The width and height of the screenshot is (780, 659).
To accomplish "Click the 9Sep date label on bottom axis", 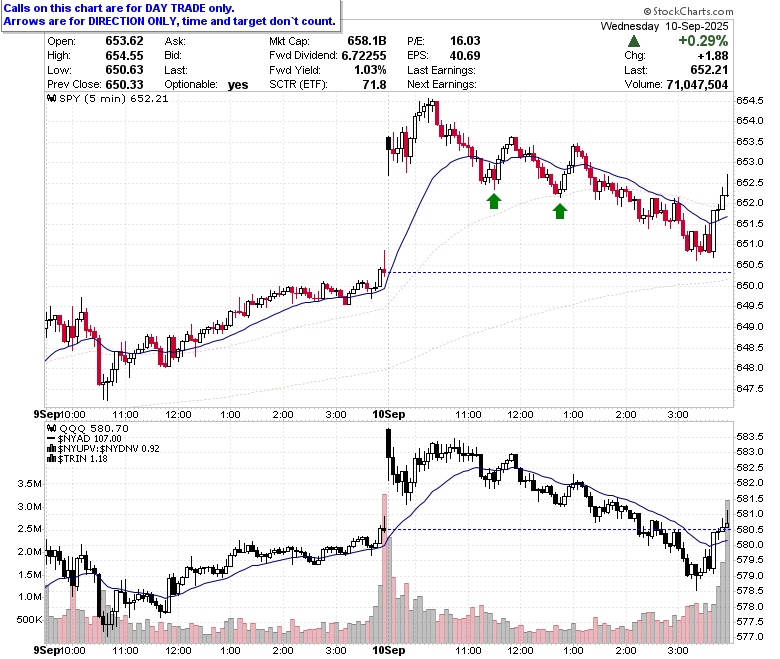I will 46,650.
